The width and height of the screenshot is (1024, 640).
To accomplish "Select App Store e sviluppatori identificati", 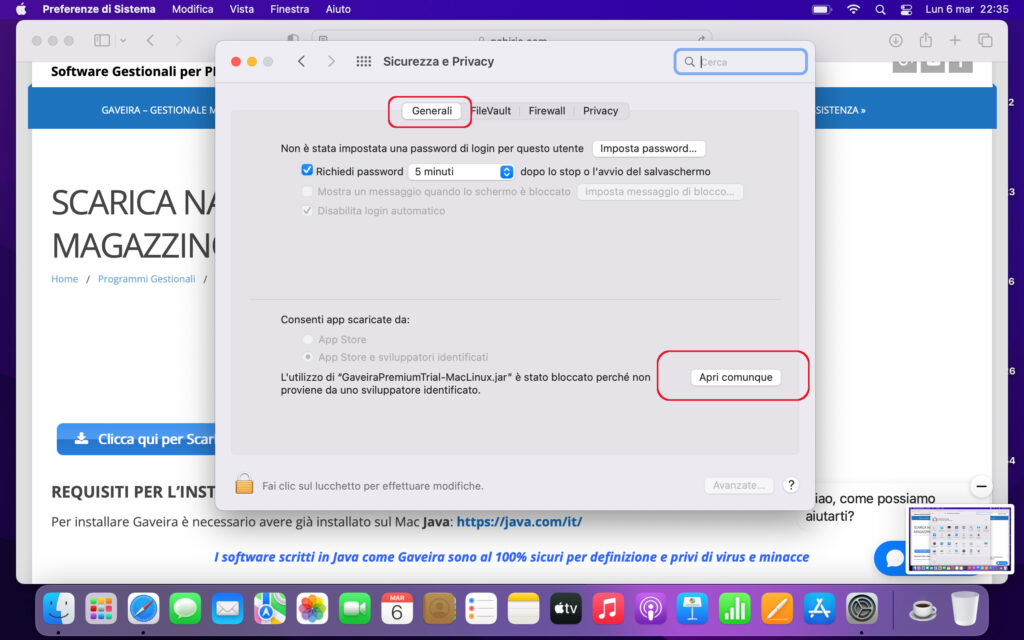I will [x=308, y=357].
